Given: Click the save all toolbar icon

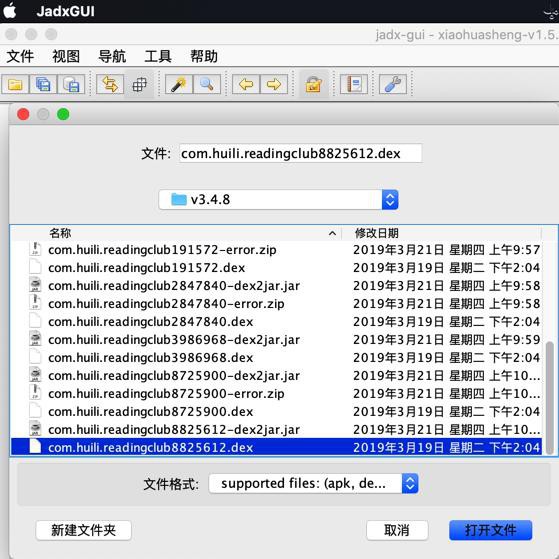Looking at the screenshot, I should (x=43, y=84).
